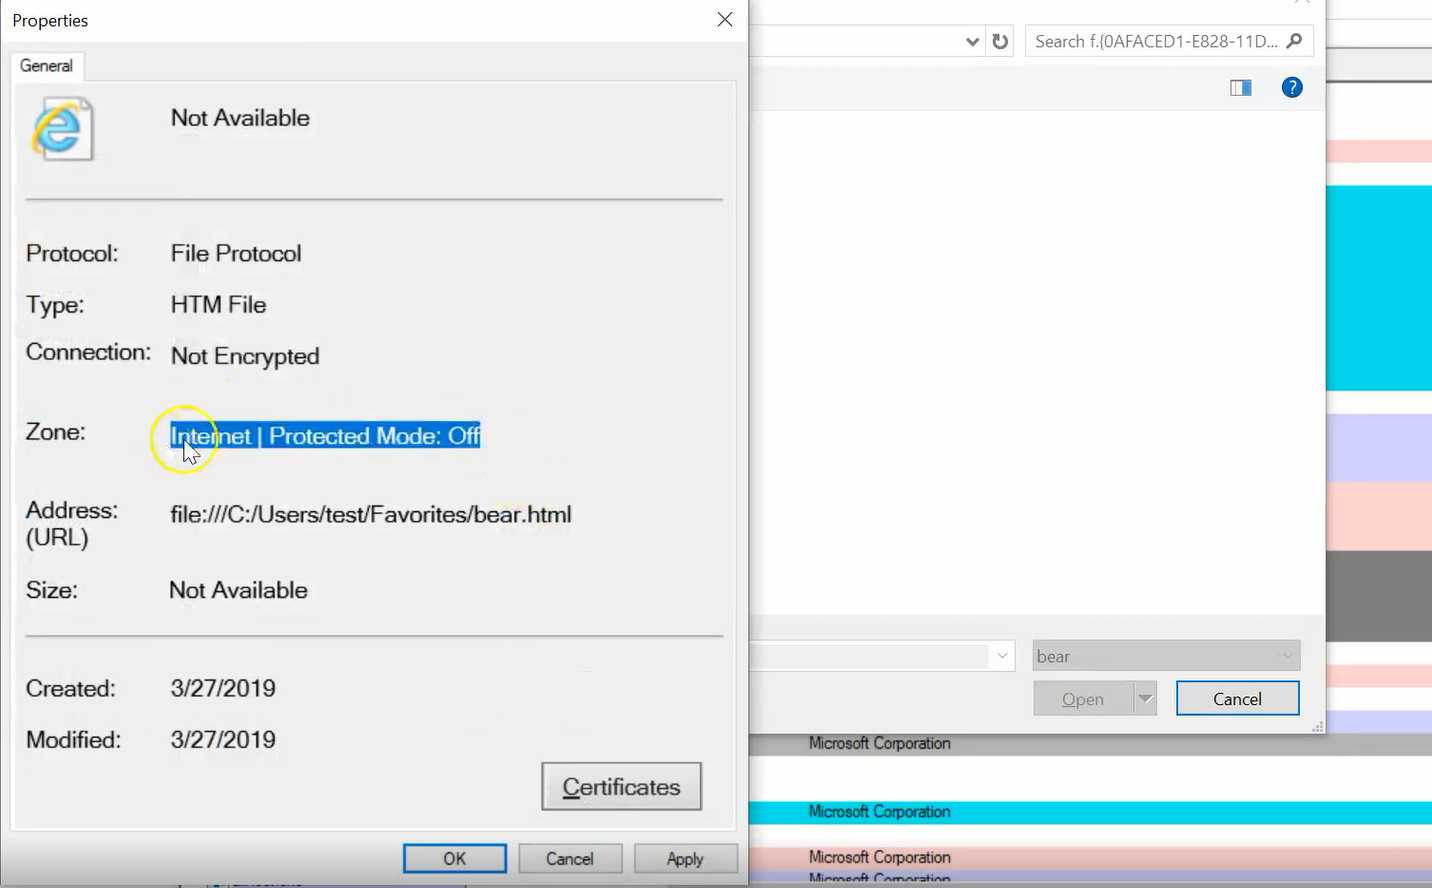Refresh the folder in the Open dialog
Viewport: 1432px width, 888px height.
click(x=1000, y=41)
